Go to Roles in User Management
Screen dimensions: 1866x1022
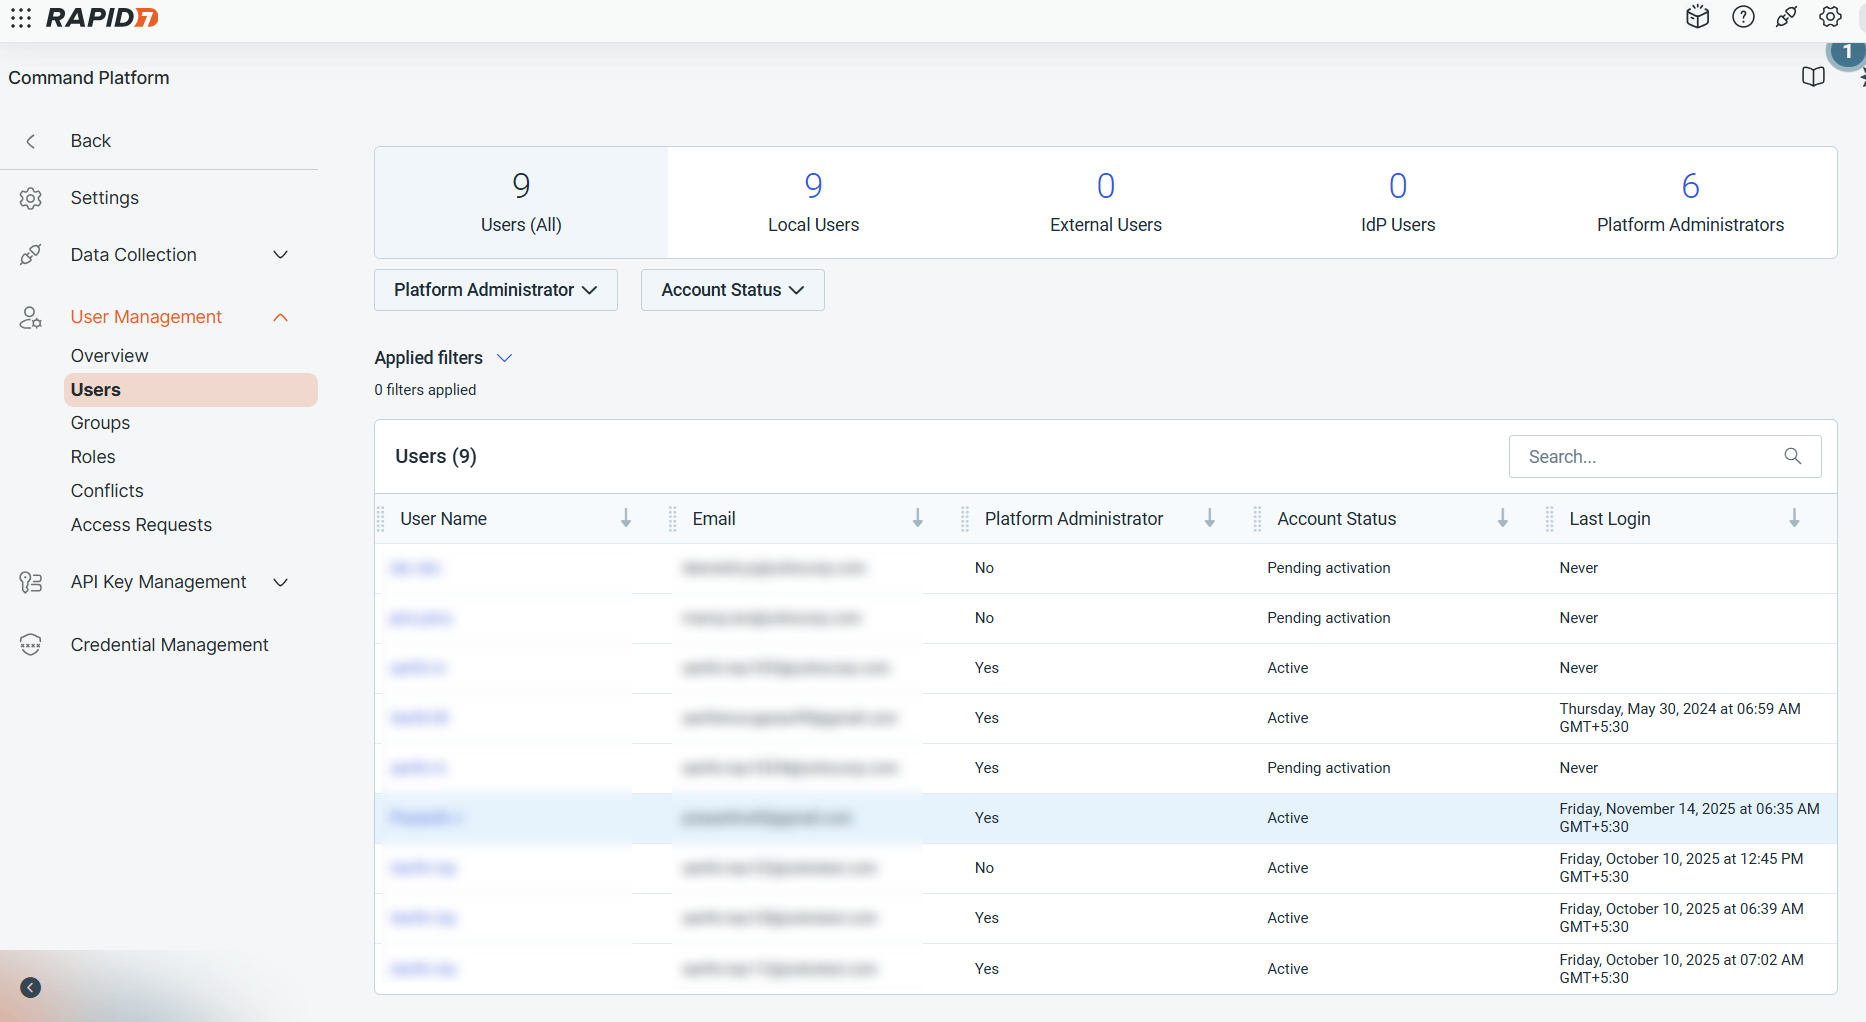(93, 457)
